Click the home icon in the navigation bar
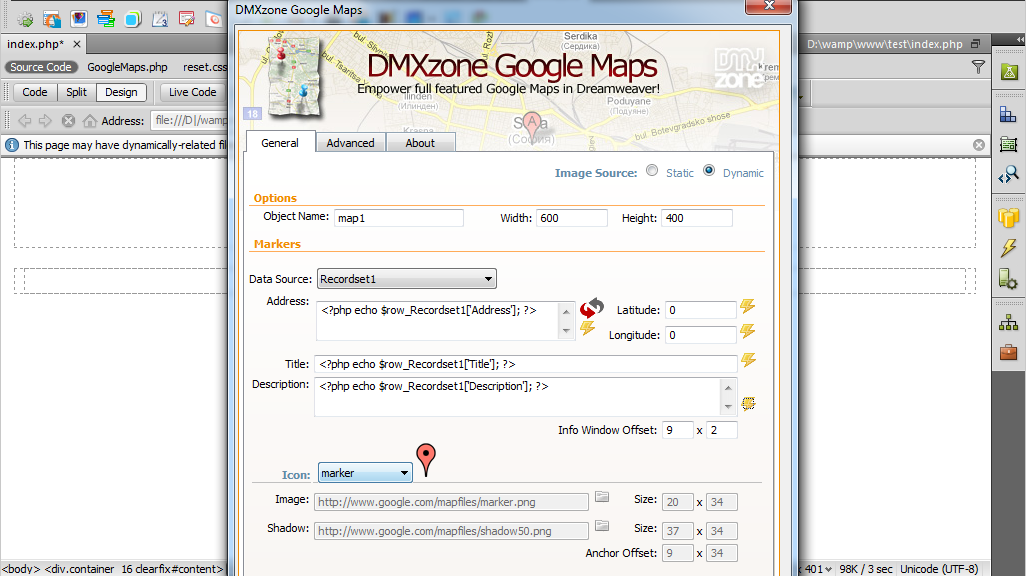Image resolution: width=1026 pixels, height=576 pixels. pos(90,120)
